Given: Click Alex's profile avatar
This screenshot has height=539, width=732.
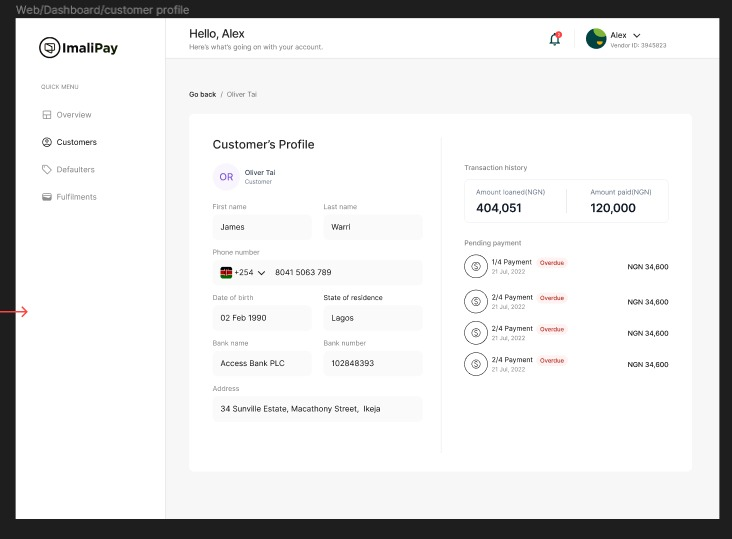Looking at the screenshot, I should point(596,39).
